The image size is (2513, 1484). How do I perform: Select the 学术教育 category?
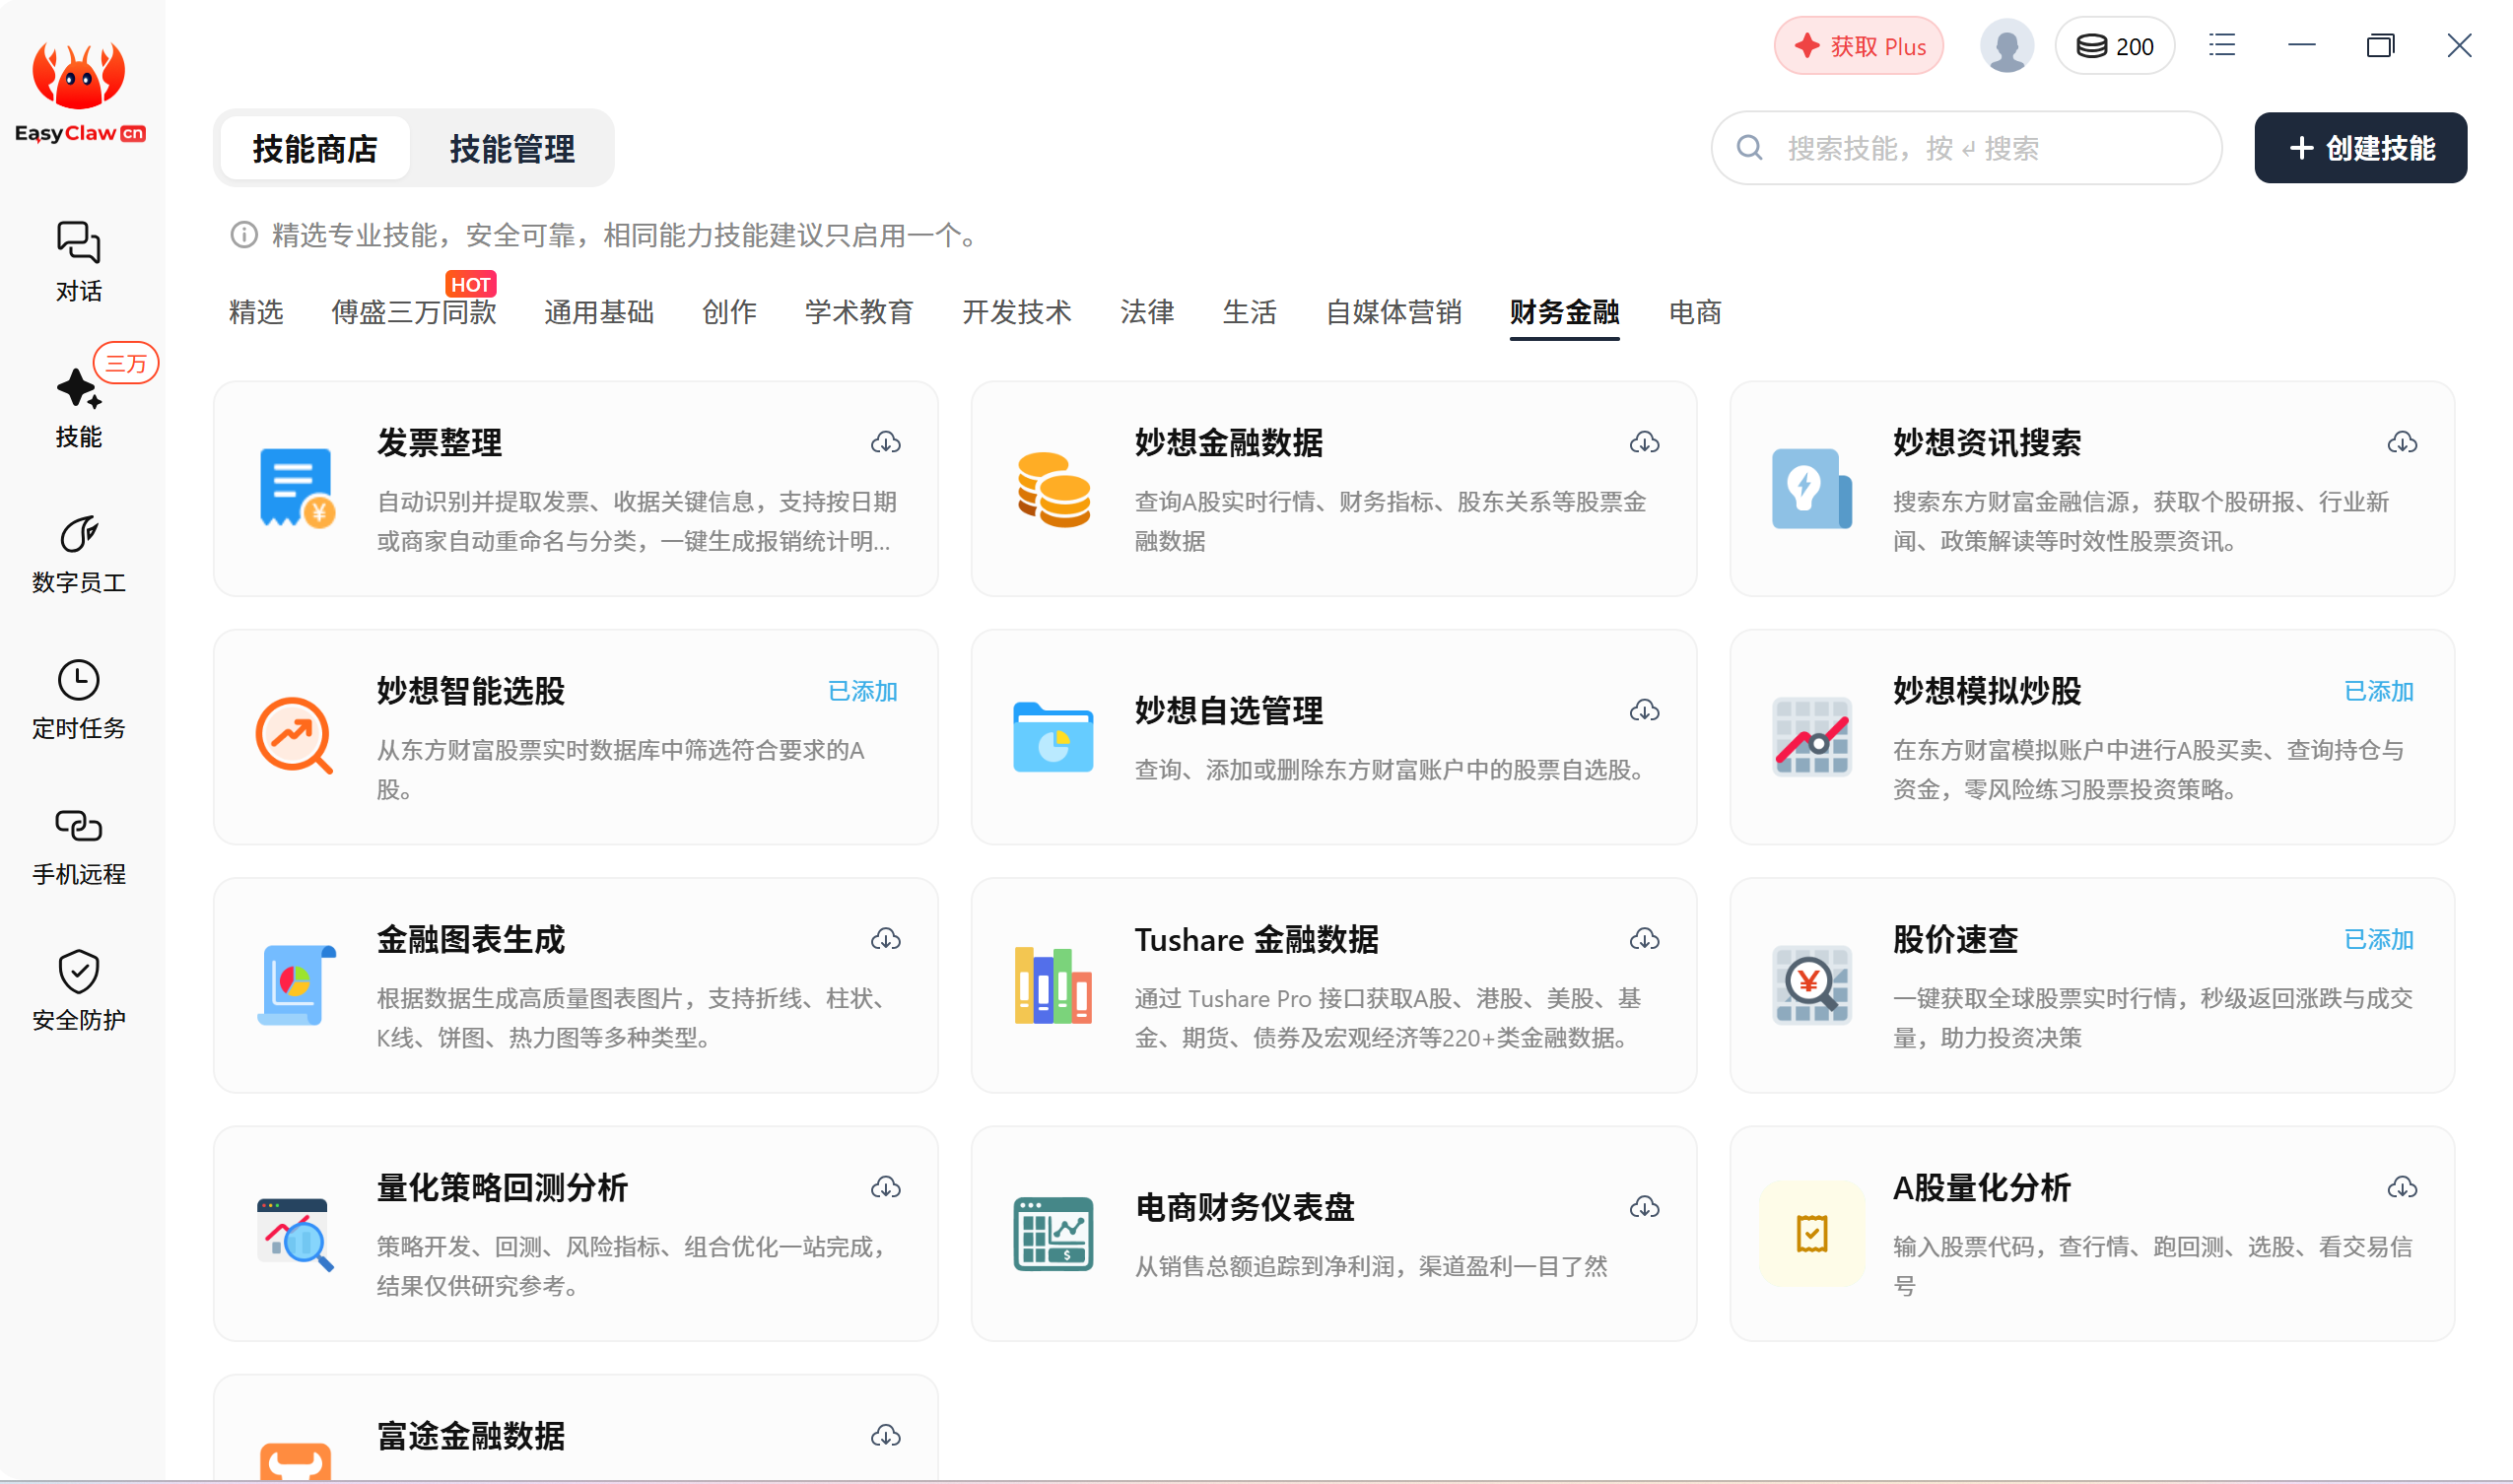click(859, 312)
